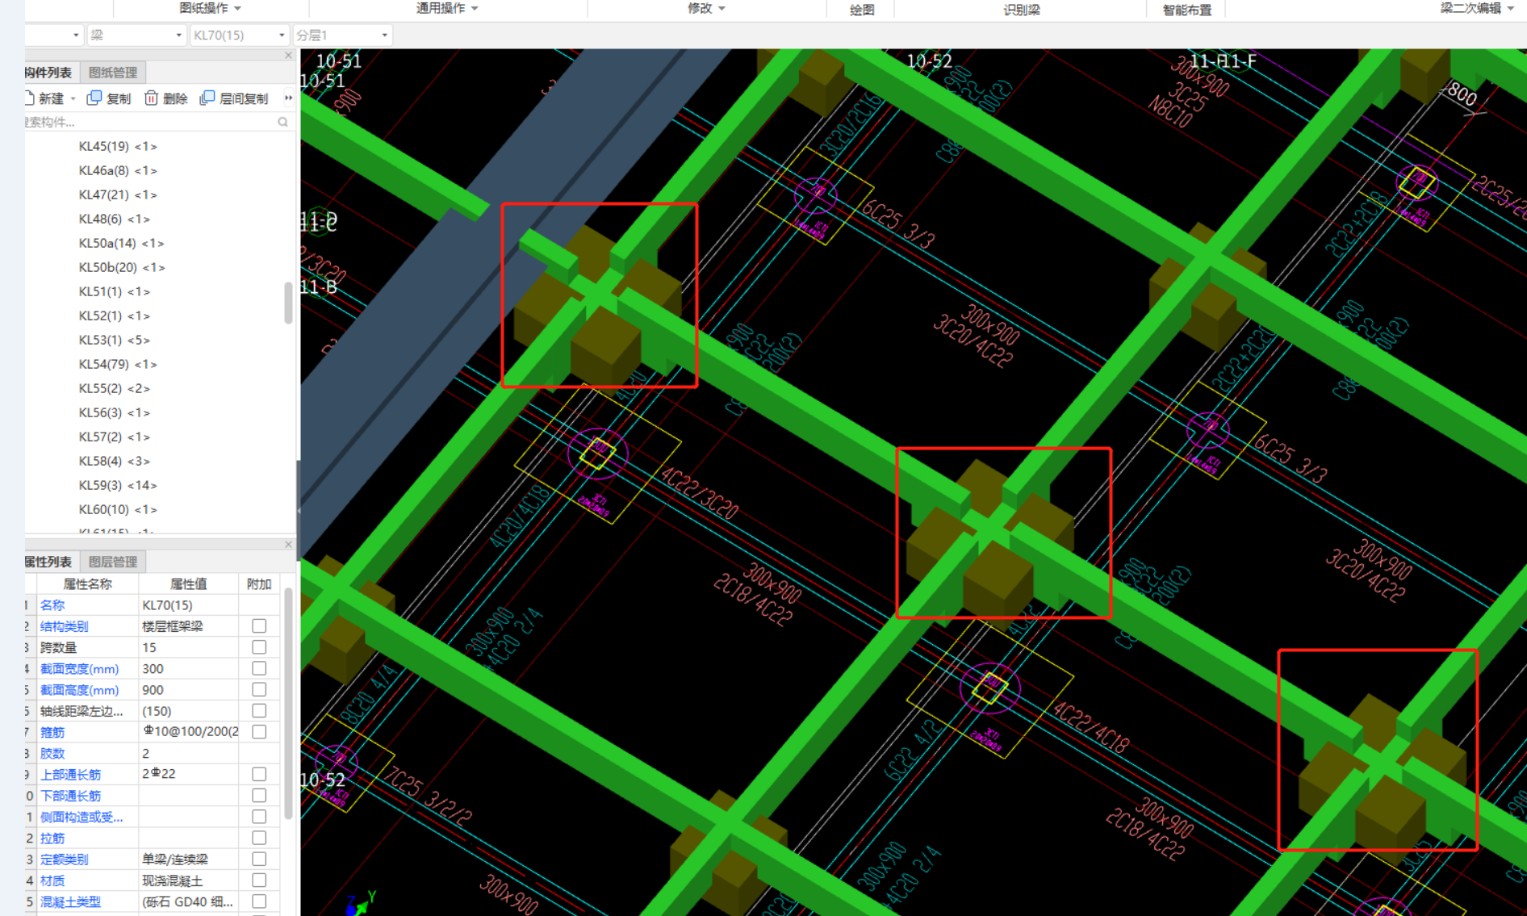1527x916 pixels.
Task: Open the 识别梁 ribbon group
Action: [x=1022, y=9]
